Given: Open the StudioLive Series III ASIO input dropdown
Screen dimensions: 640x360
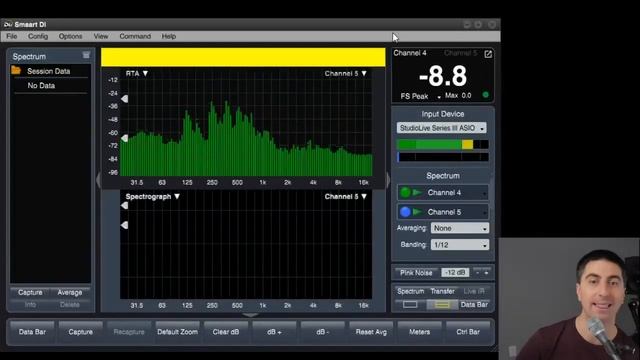Looking at the screenshot, I should (441, 128).
